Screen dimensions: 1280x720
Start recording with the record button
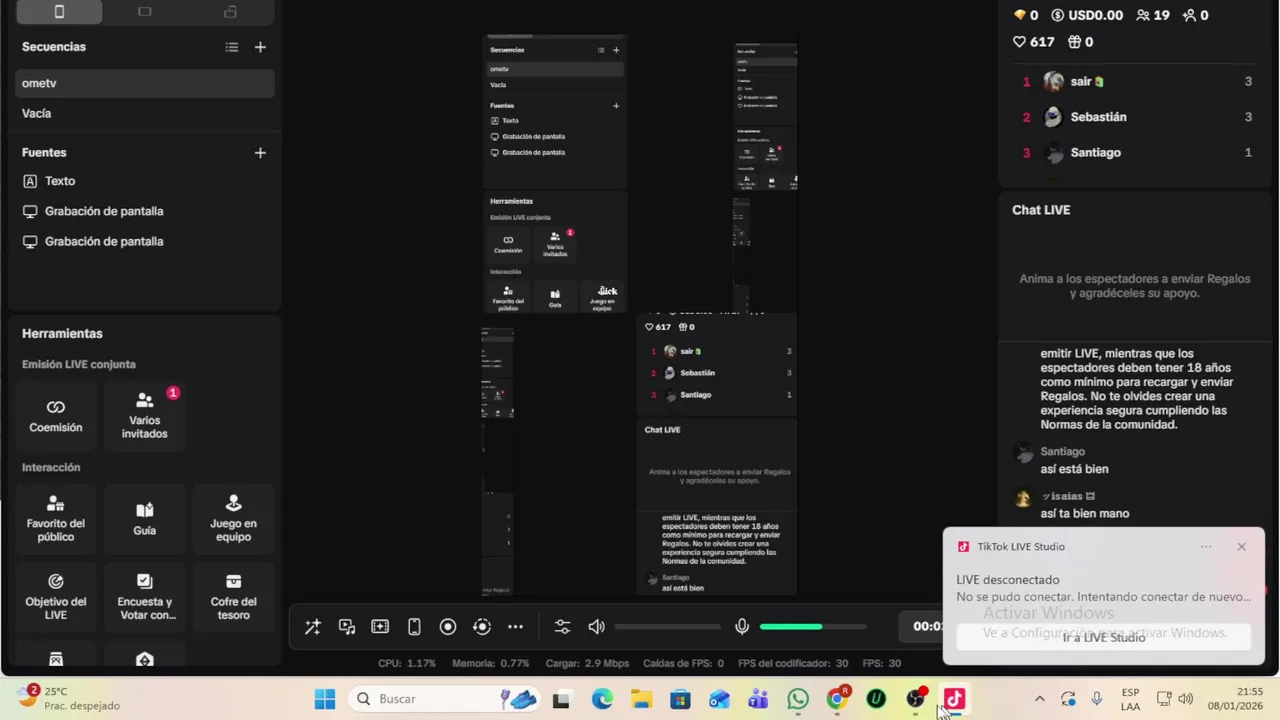[448, 627]
